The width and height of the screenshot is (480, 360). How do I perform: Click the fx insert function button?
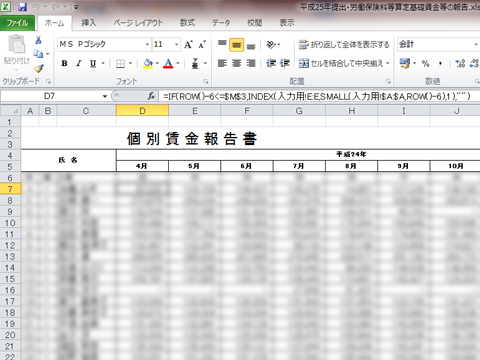point(151,96)
